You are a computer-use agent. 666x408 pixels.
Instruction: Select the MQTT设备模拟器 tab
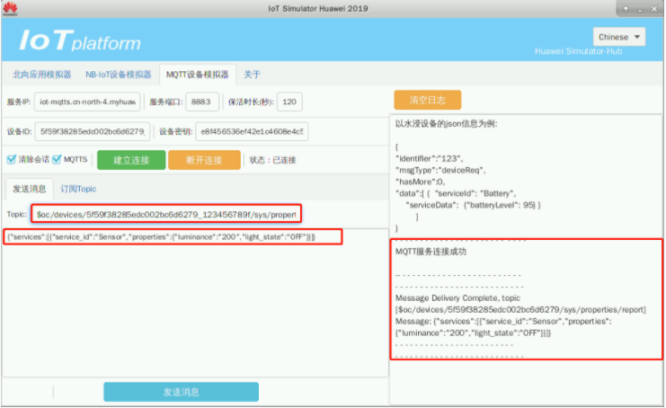point(197,75)
